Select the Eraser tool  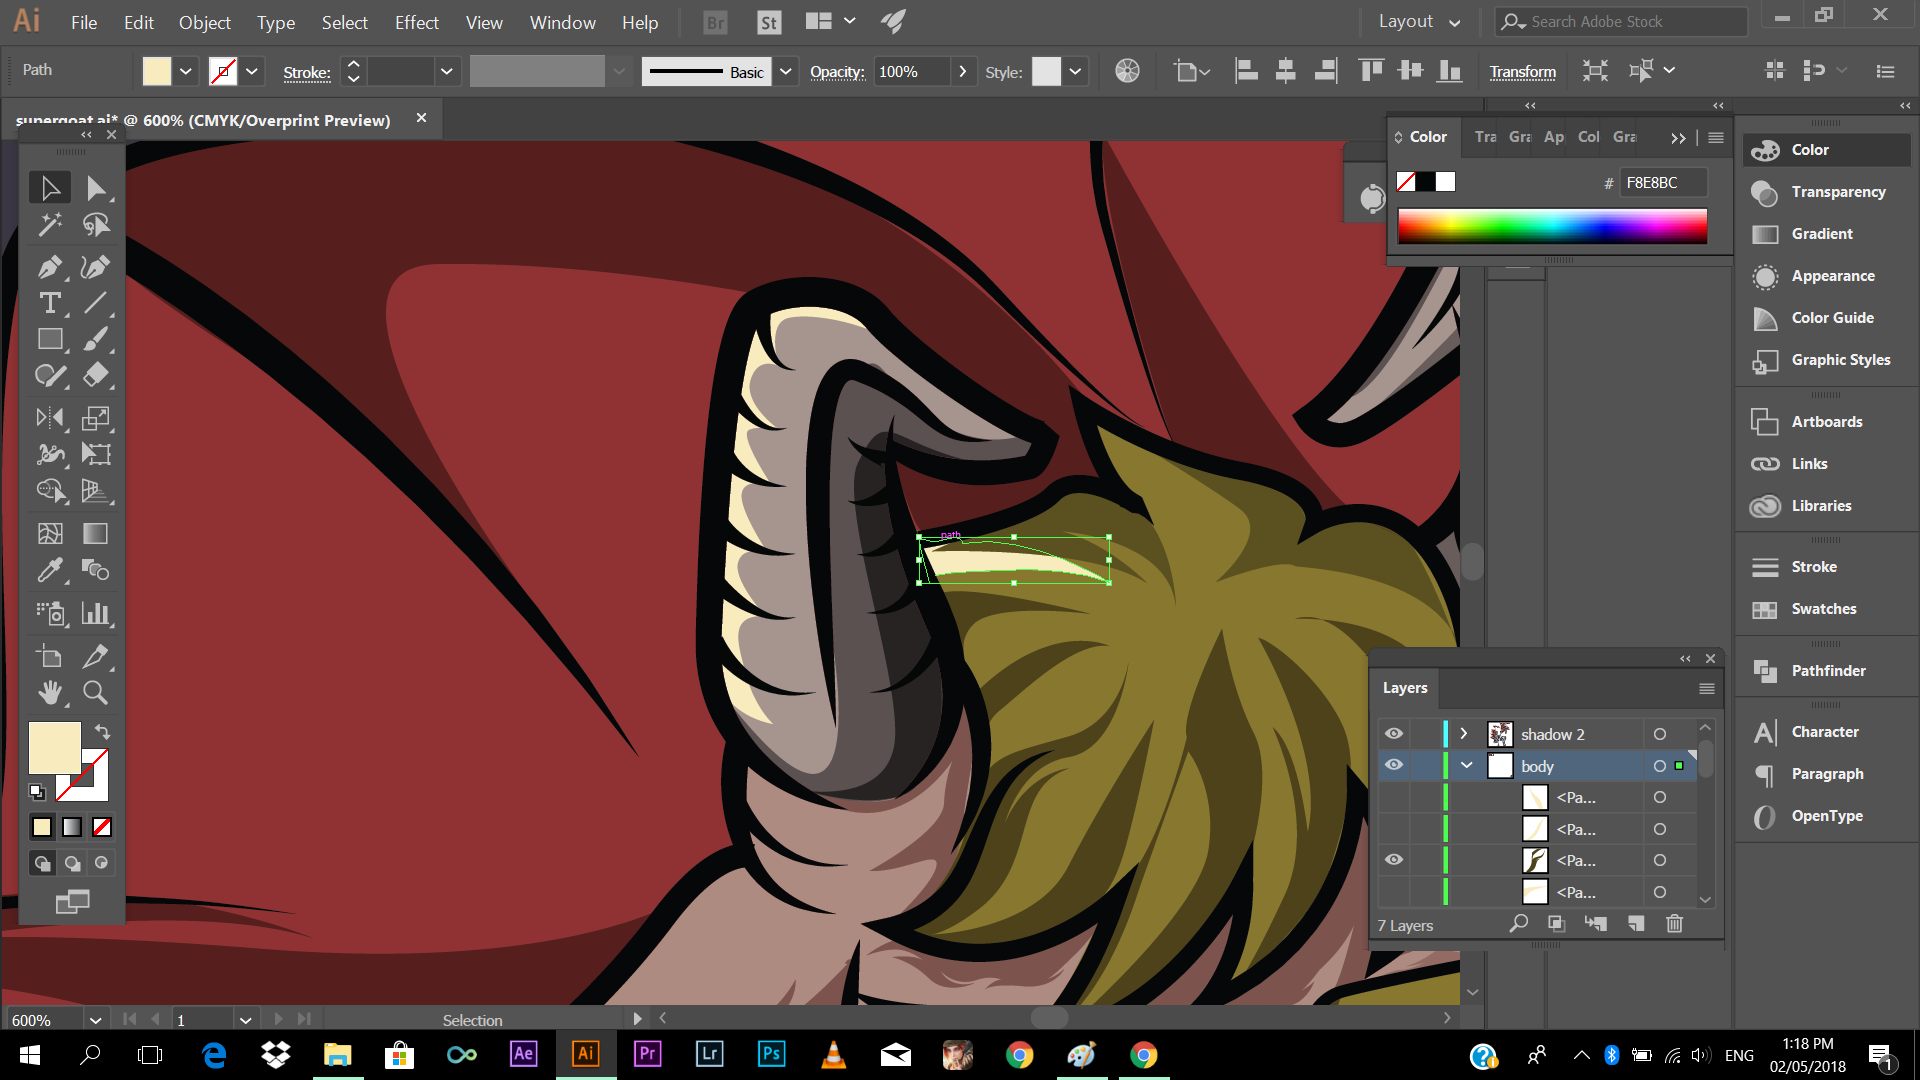tap(95, 375)
